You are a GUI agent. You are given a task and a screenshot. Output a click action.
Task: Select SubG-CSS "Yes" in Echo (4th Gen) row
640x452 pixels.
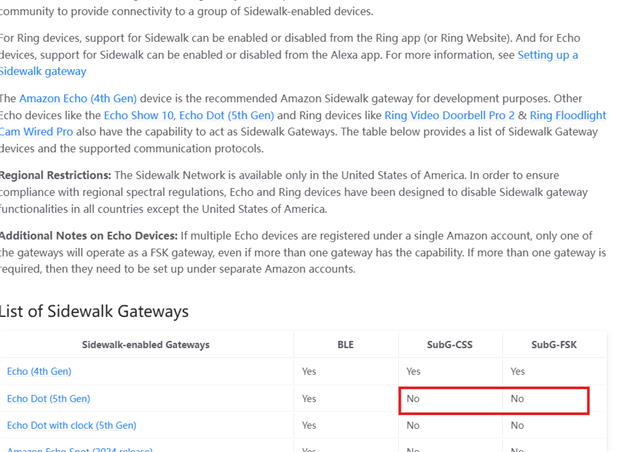point(413,371)
